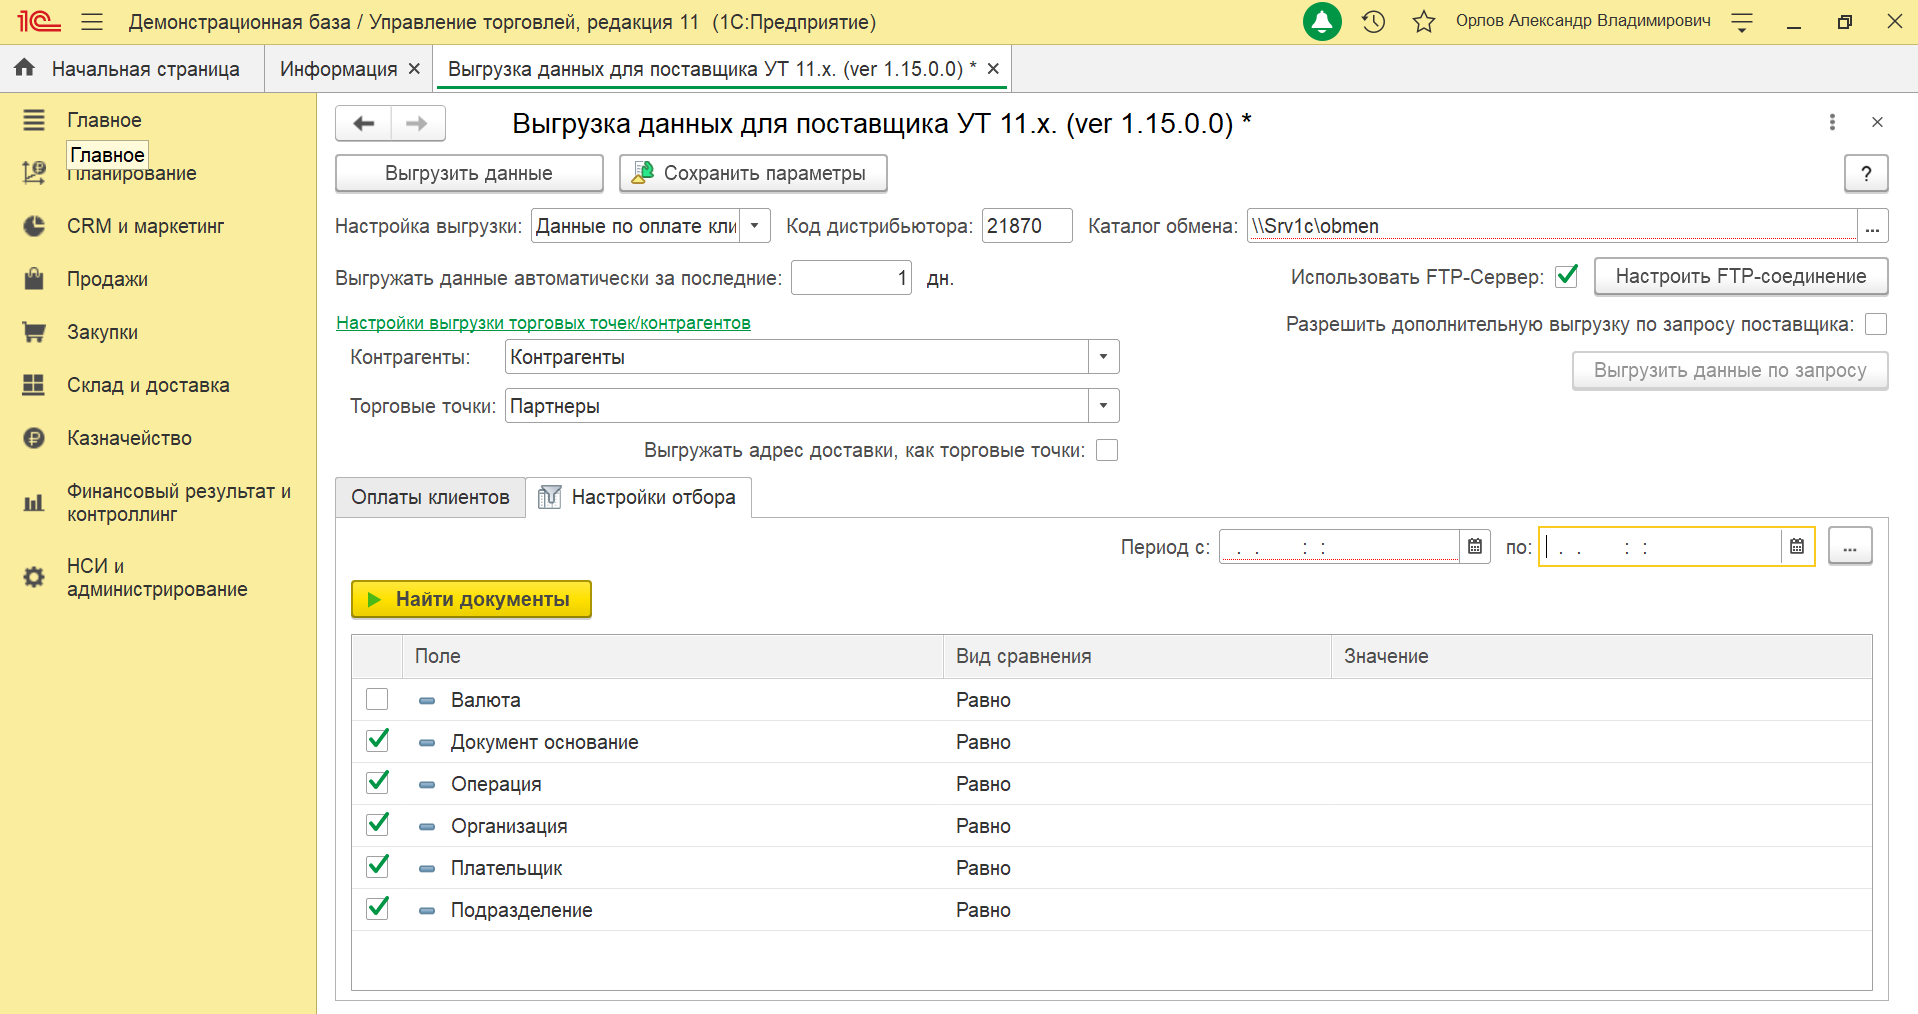Uncheck Документ основание filter checkbox
Viewport: 1918px width, 1014px height.
click(x=377, y=741)
